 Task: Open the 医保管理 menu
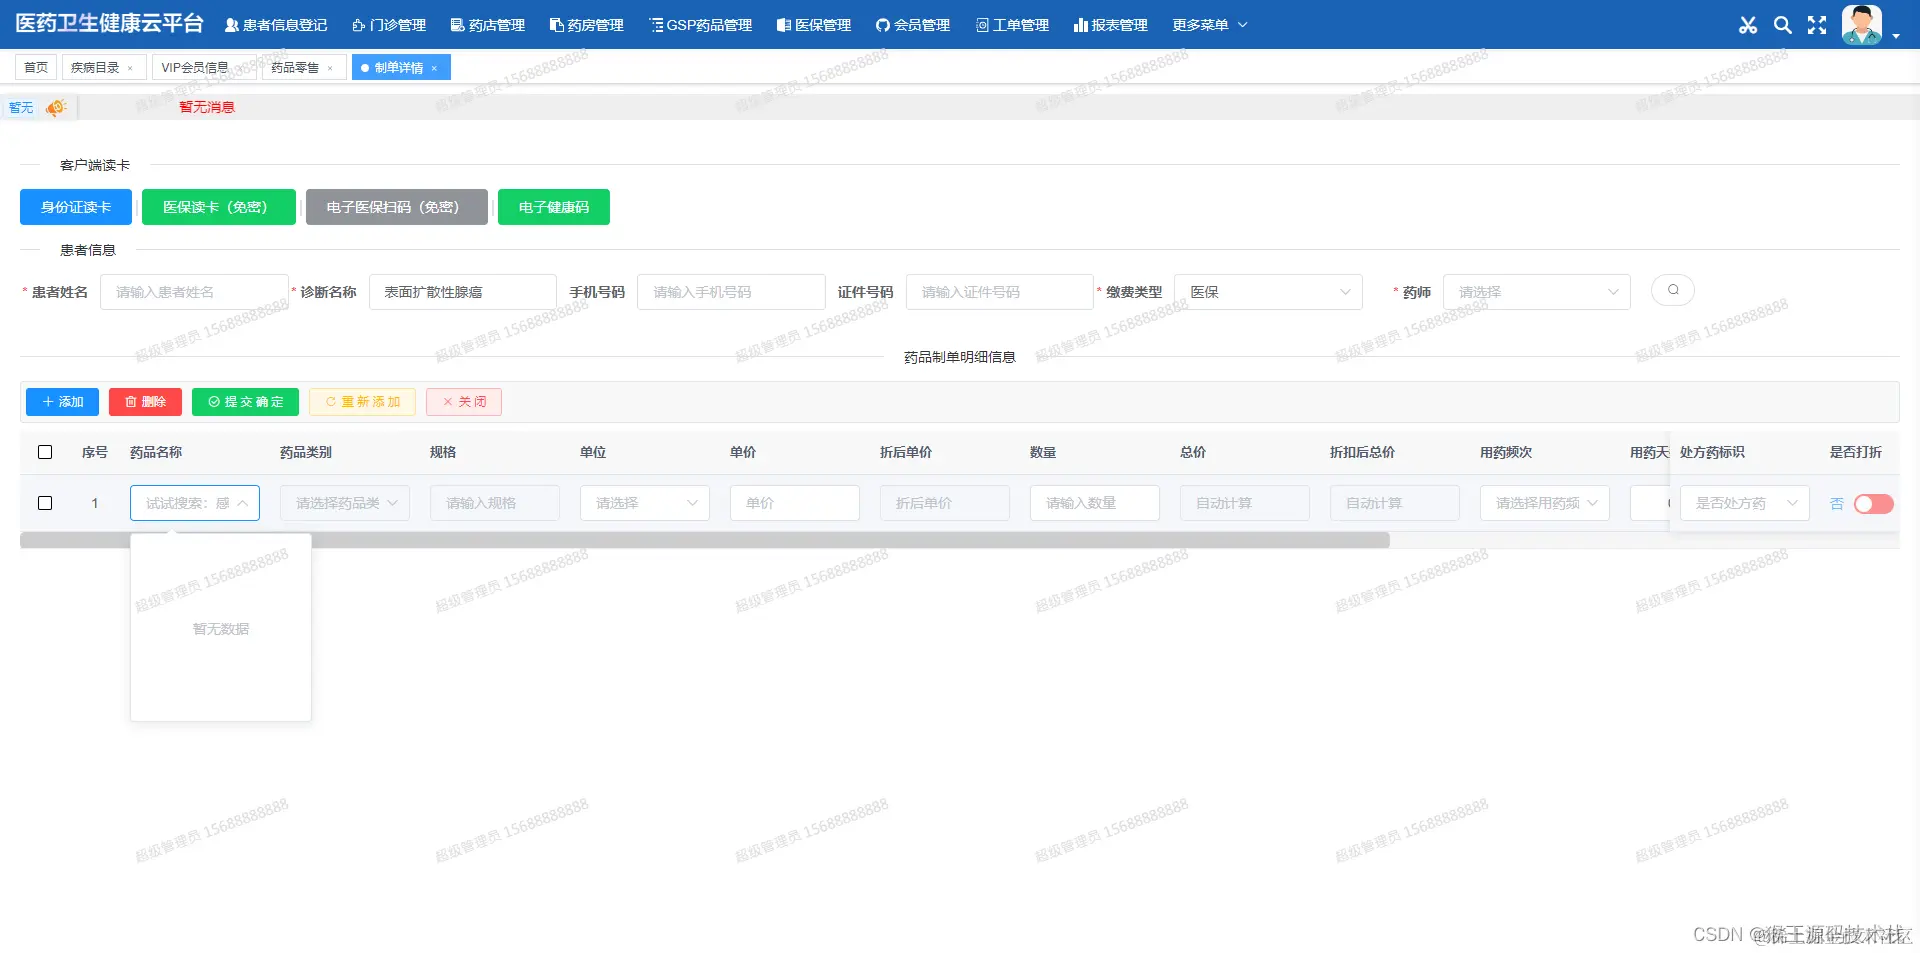pyautogui.click(x=813, y=25)
